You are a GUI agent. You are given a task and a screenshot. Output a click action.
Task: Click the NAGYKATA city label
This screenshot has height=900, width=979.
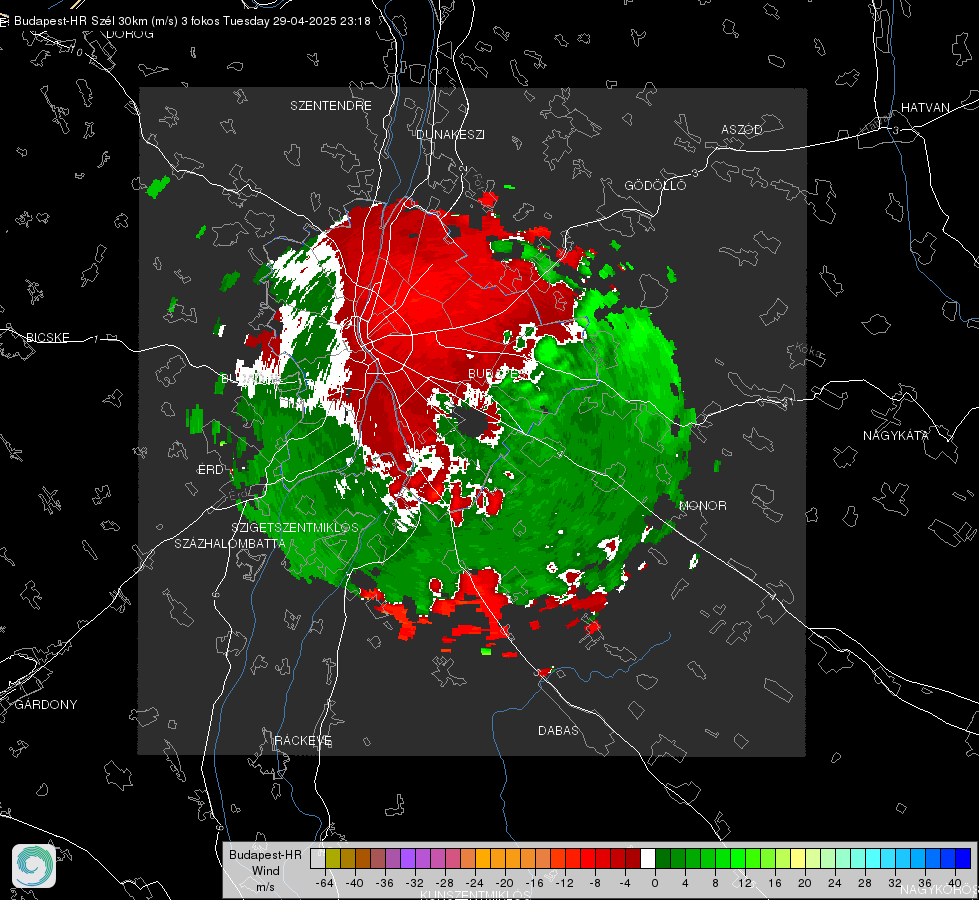pos(896,436)
